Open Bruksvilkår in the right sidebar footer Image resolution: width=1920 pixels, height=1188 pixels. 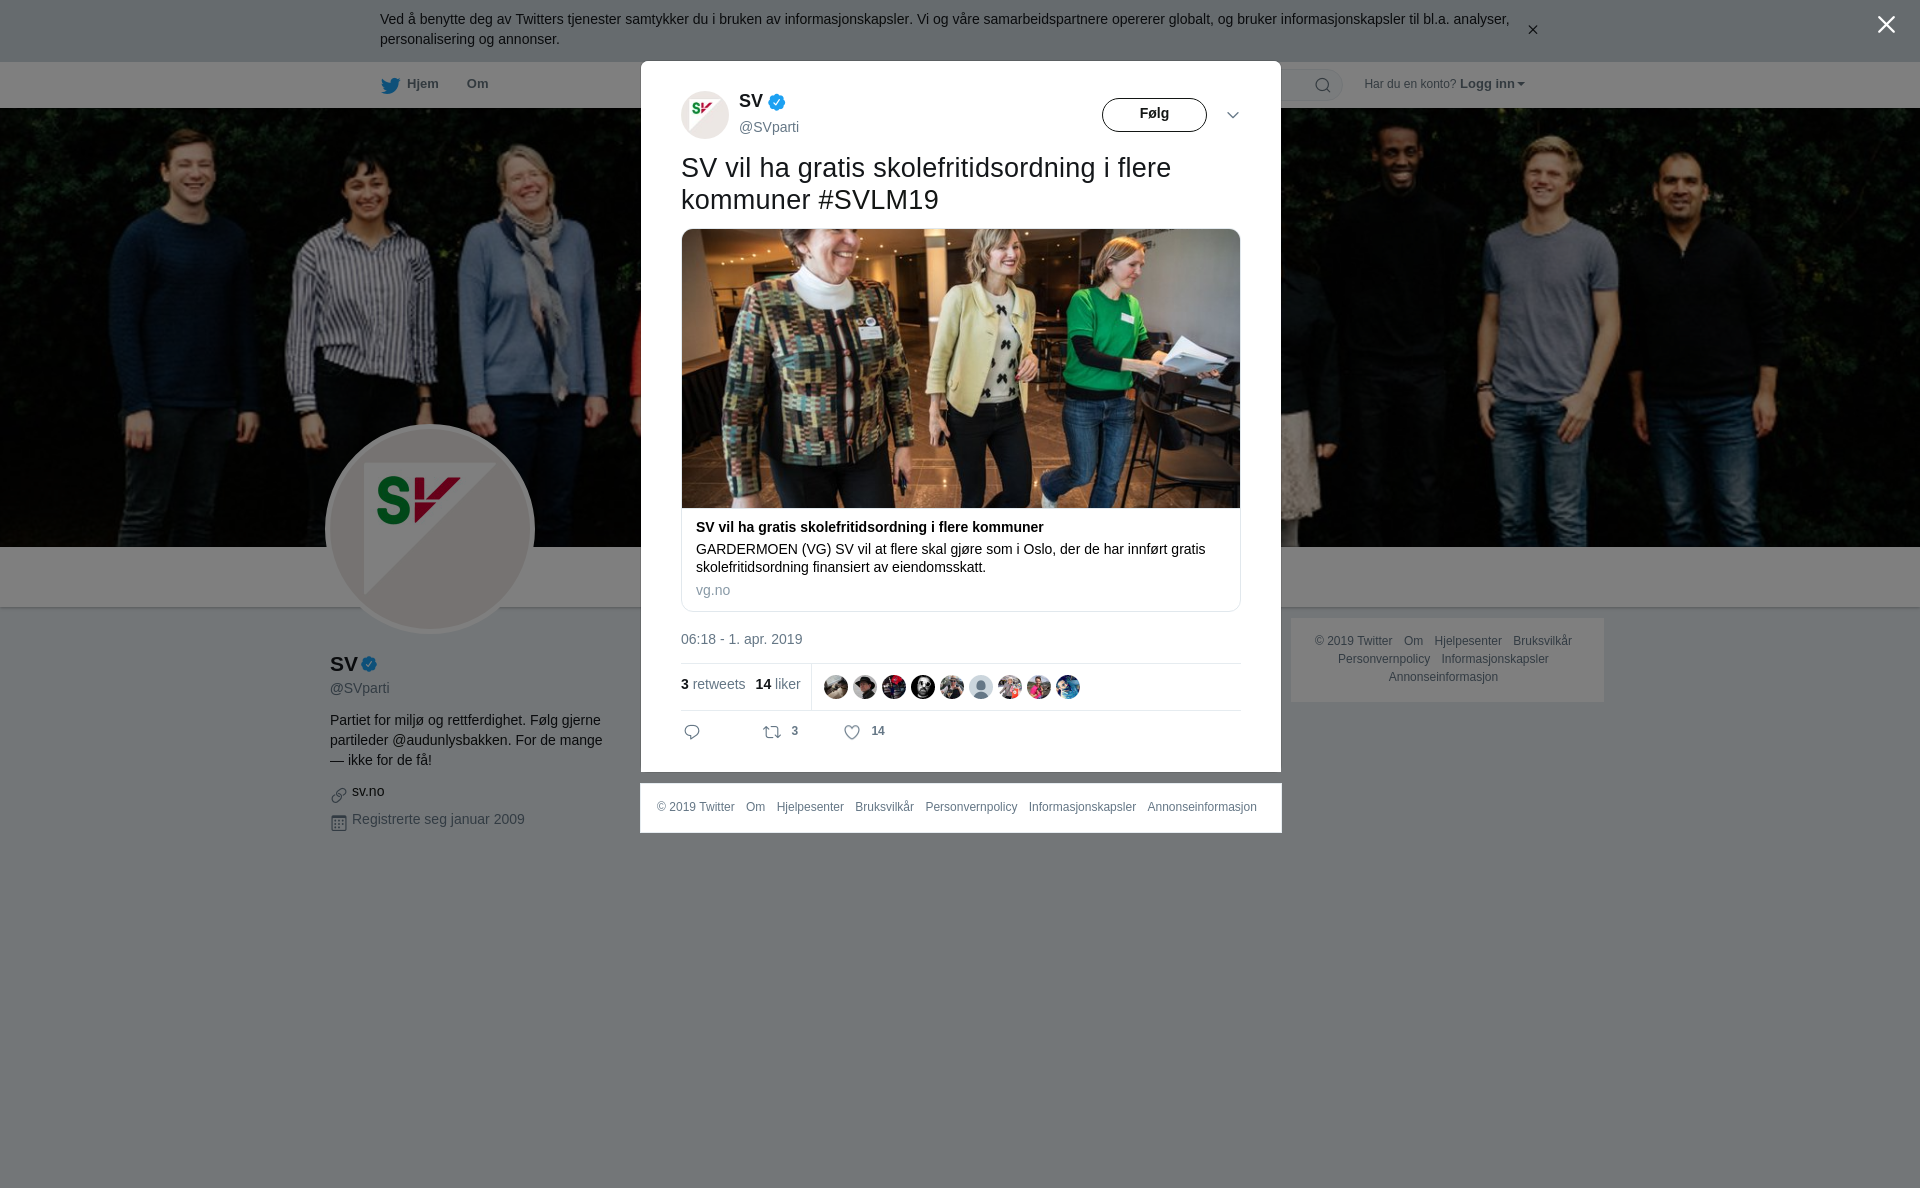point(1542,641)
